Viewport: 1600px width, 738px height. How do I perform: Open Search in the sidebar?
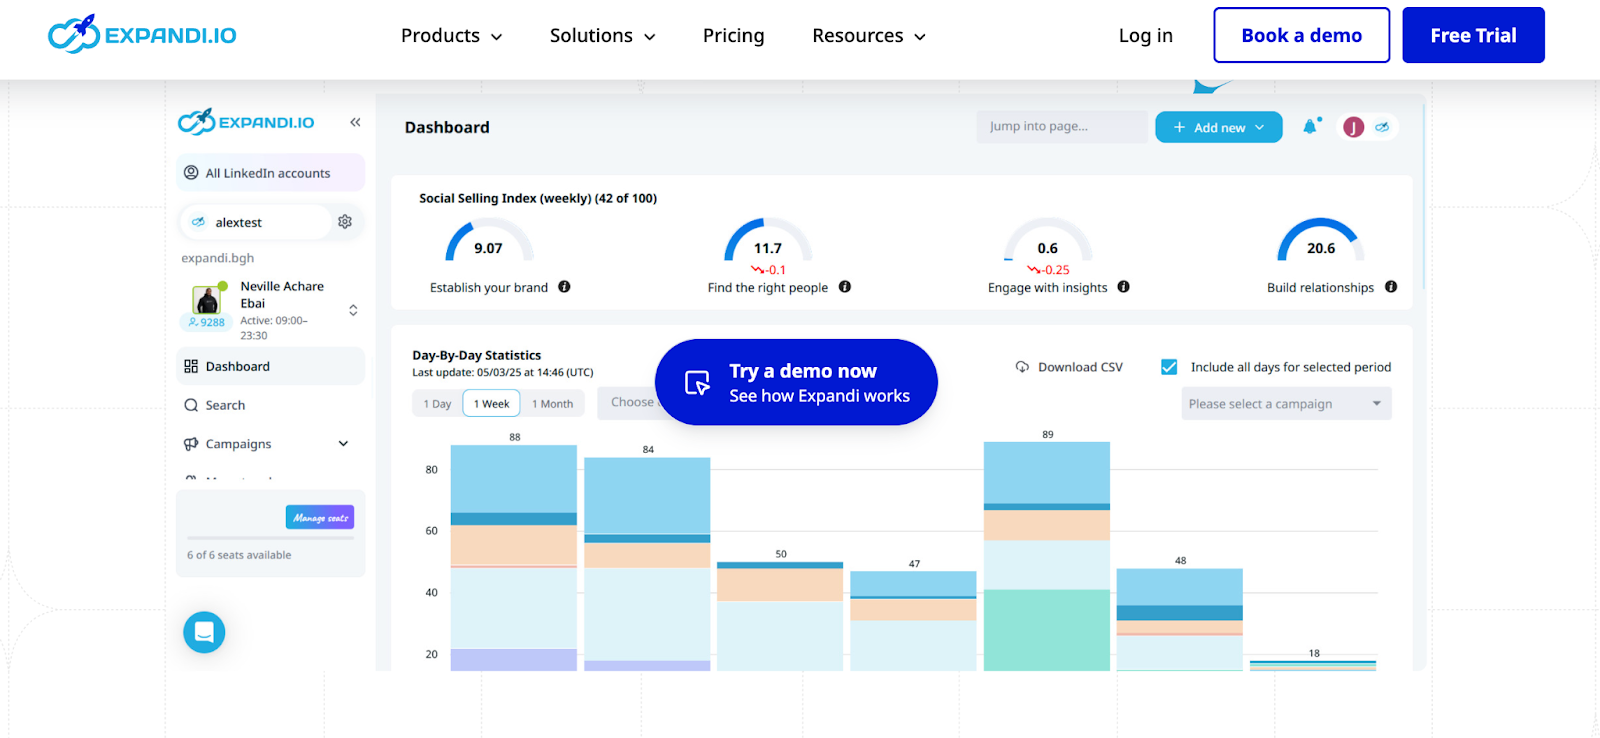click(x=270, y=405)
